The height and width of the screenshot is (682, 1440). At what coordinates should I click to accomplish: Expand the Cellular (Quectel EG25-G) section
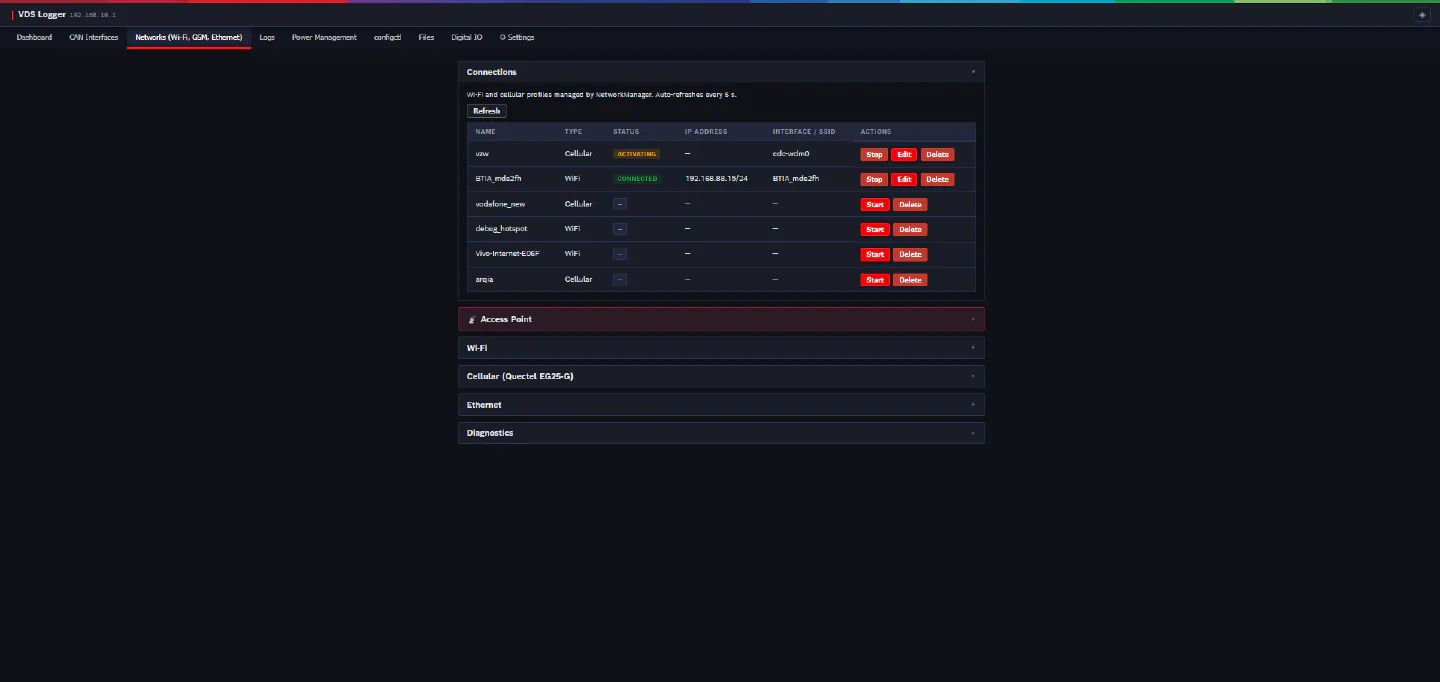[721, 376]
